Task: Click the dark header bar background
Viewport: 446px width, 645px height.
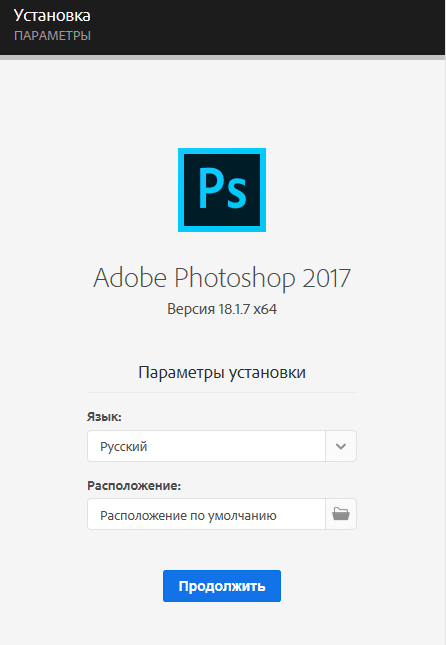Action: 267,27
